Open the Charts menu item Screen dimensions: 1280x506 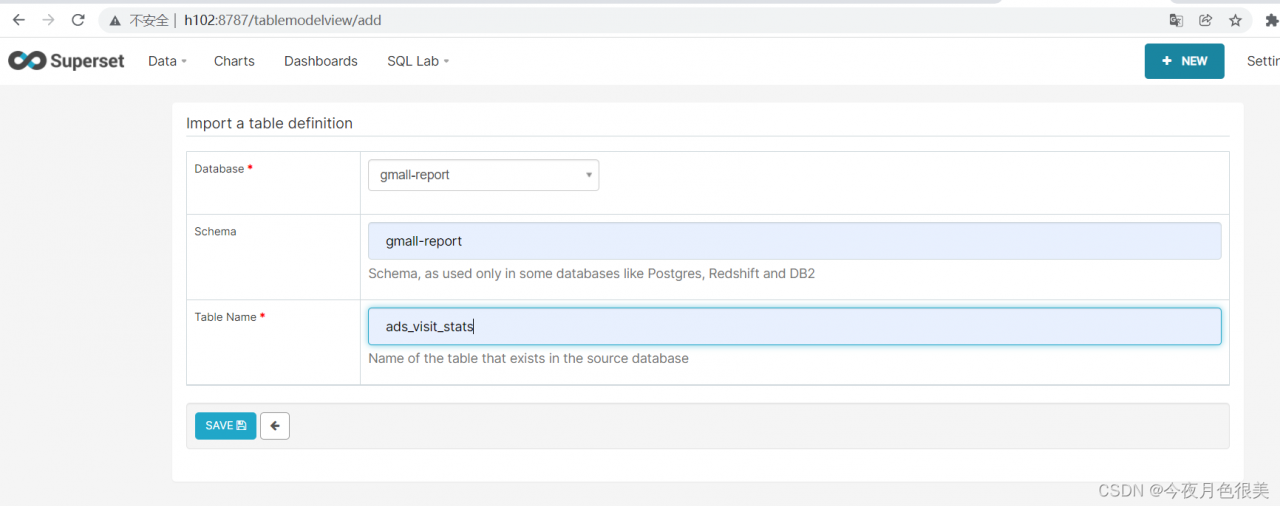coord(234,61)
